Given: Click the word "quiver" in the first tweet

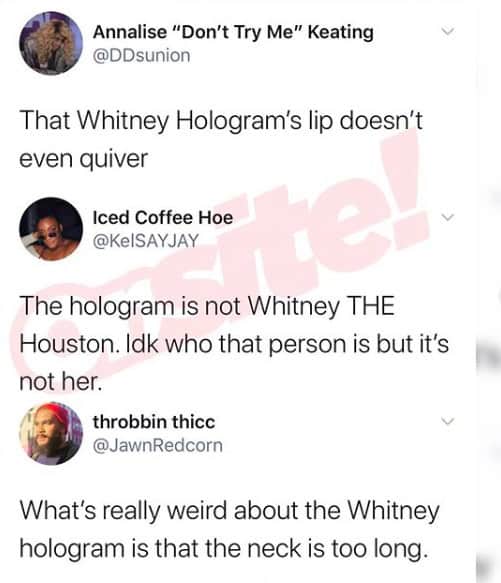Looking at the screenshot, I should click(x=113, y=159).
